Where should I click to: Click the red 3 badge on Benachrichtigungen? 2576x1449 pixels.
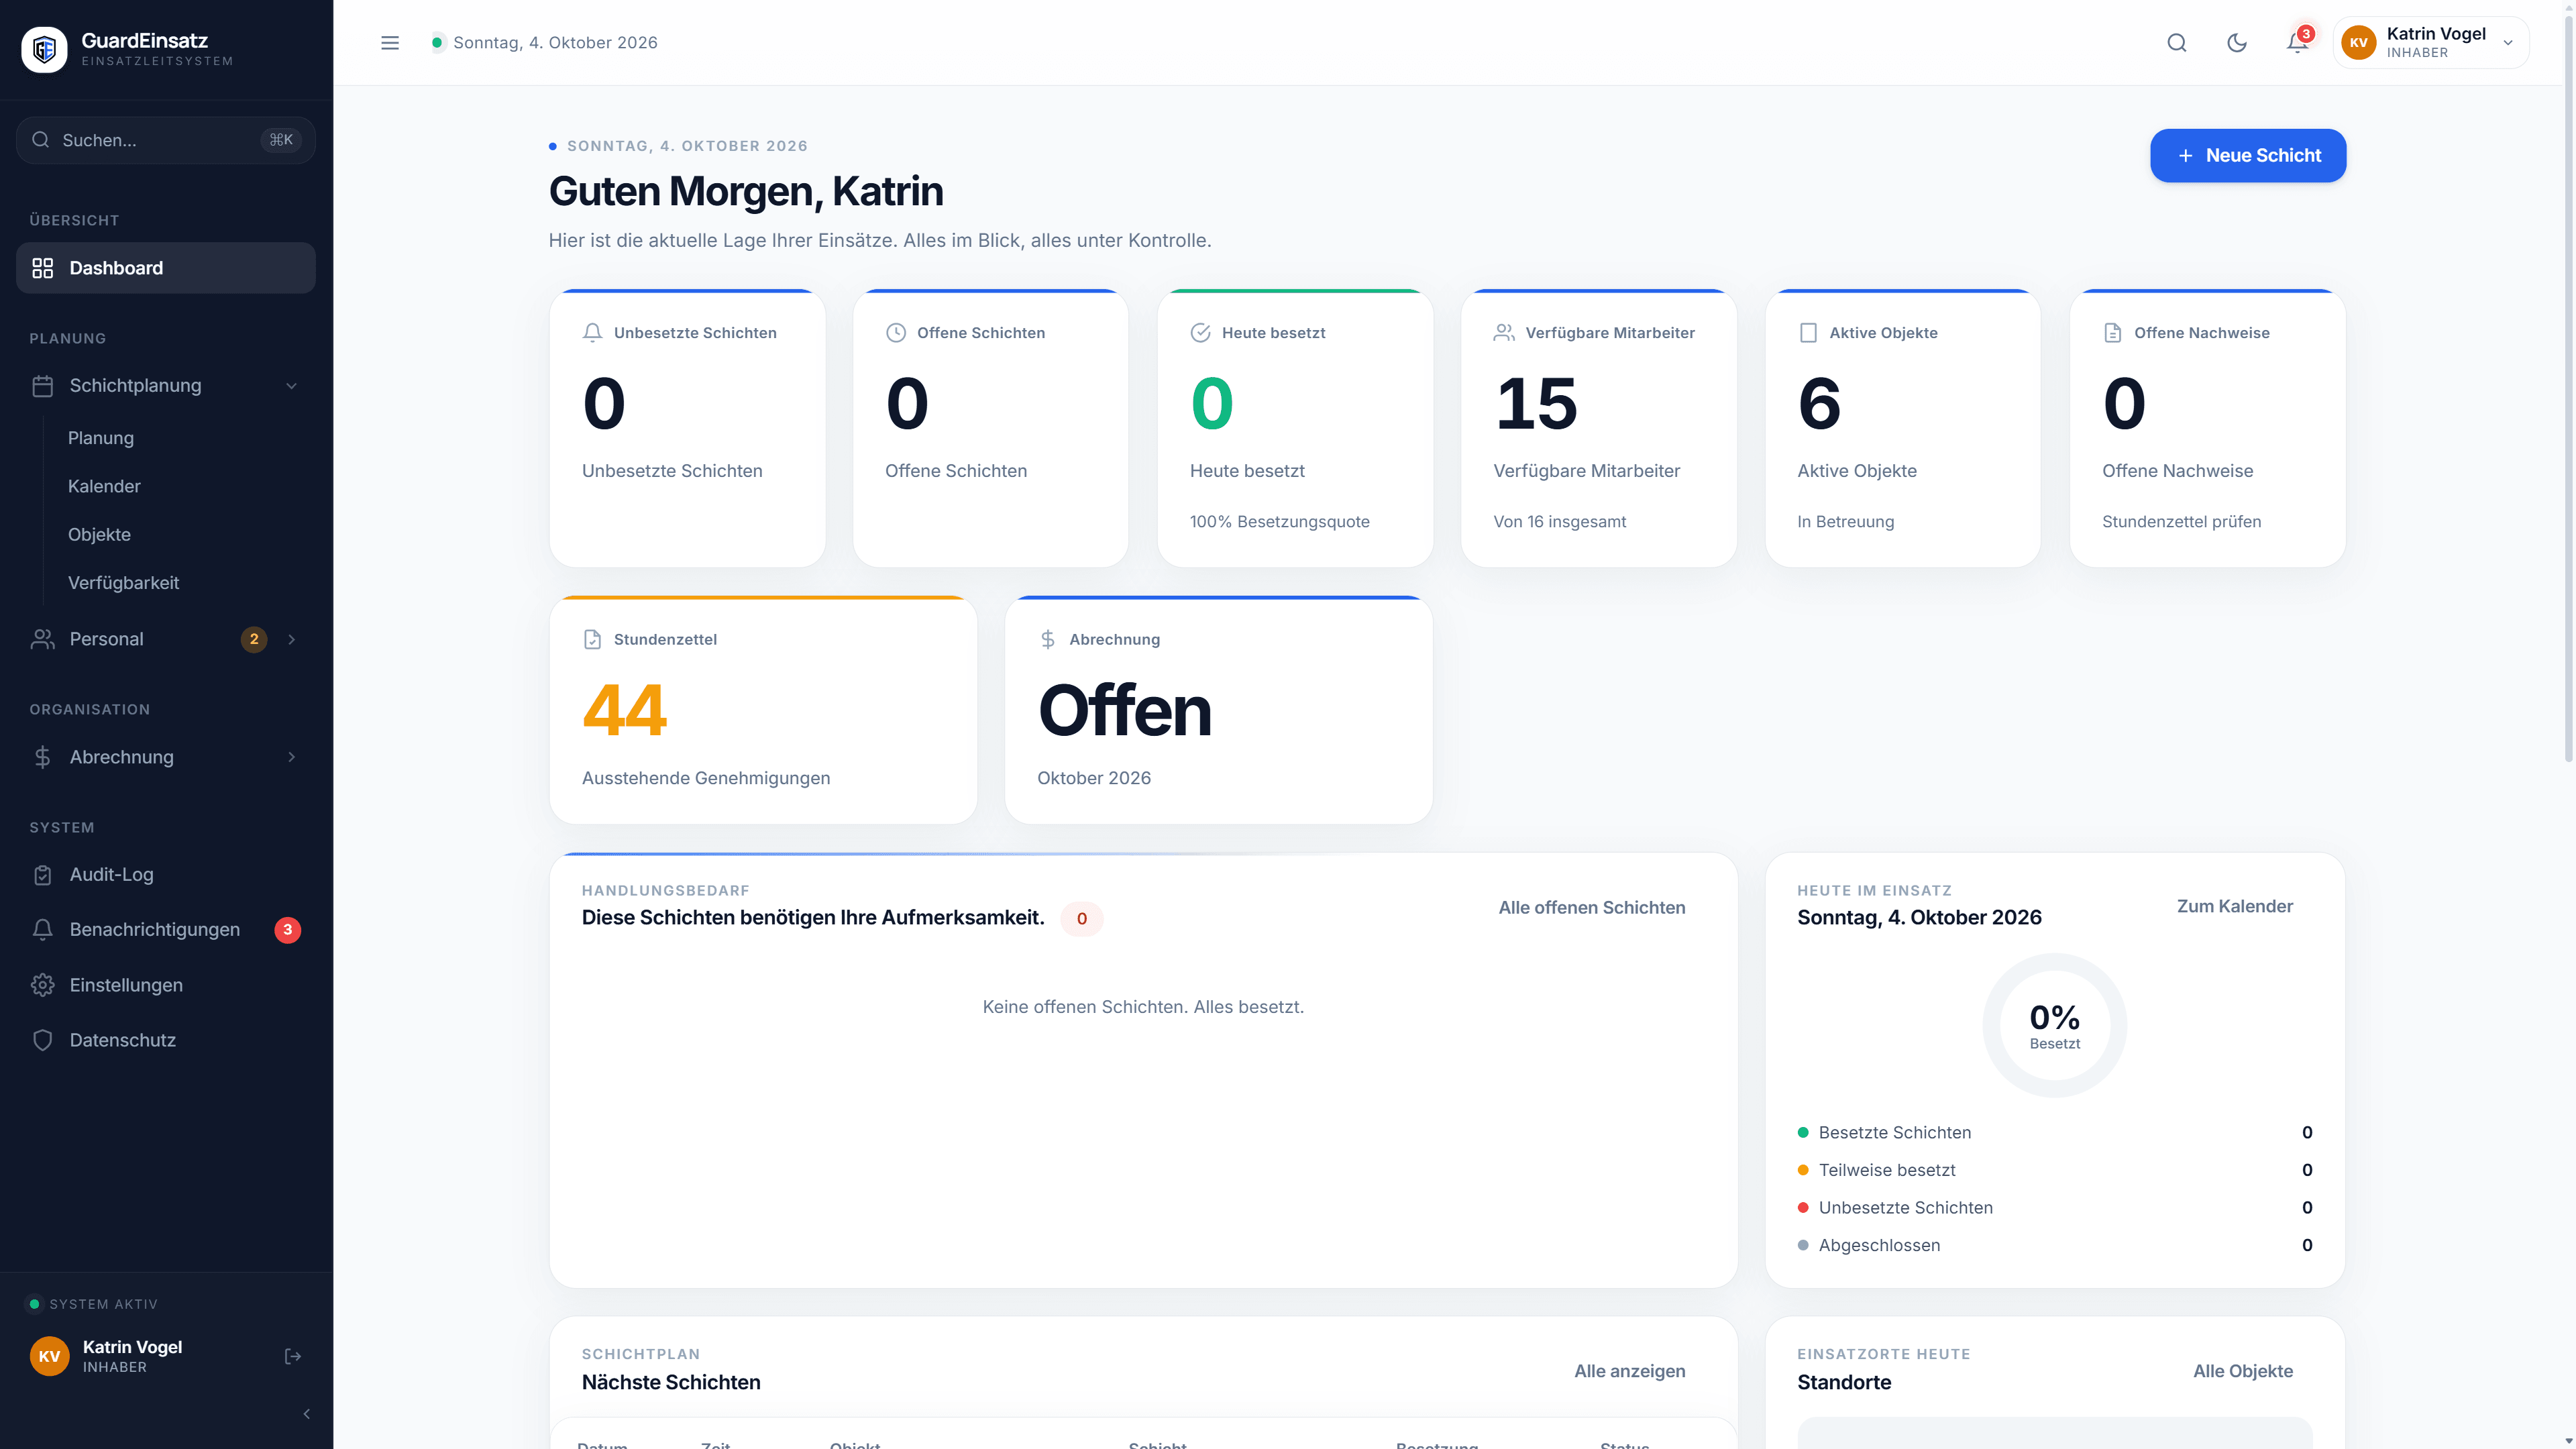pos(288,930)
